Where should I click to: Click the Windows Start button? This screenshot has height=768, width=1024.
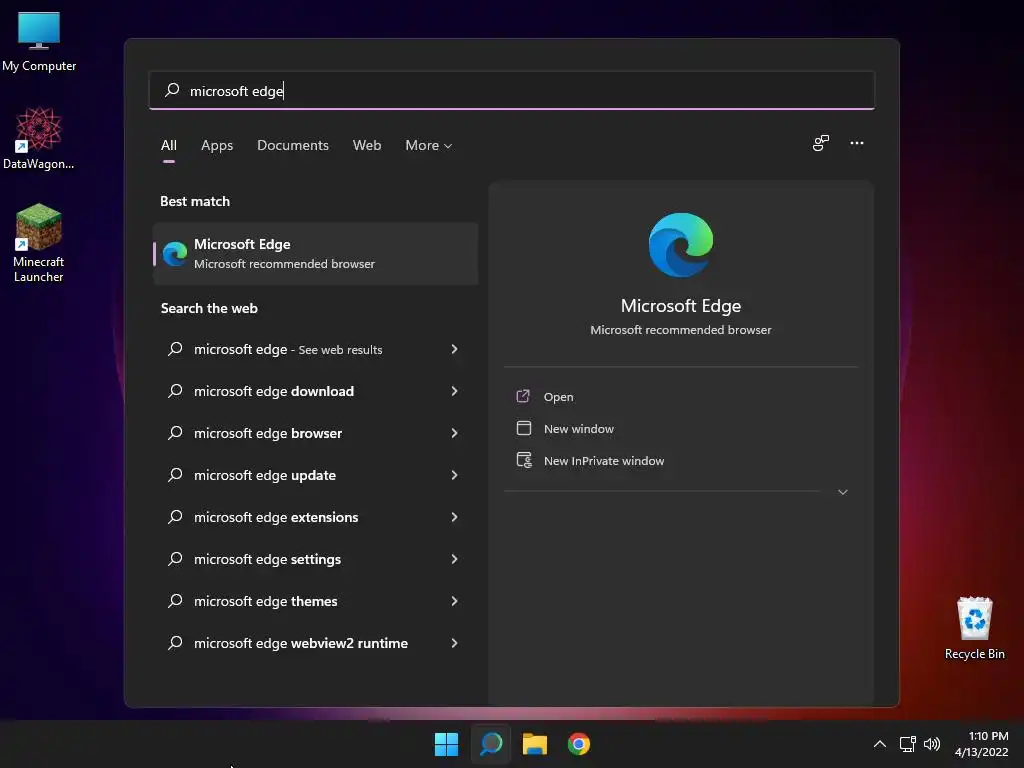pyautogui.click(x=447, y=744)
